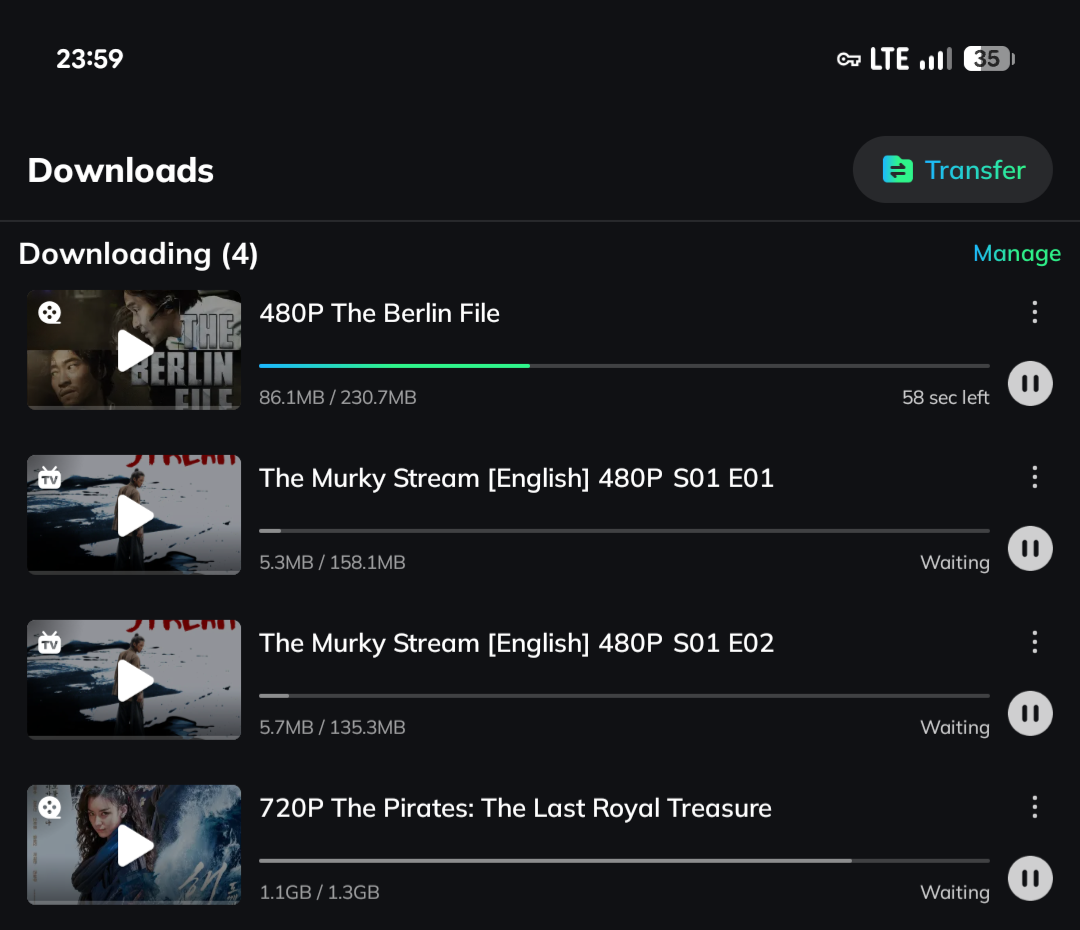The image size is (1080, 930).
Task: Click 'Waiting' status for The Pirates download
Action: click(x=955, y=892)
